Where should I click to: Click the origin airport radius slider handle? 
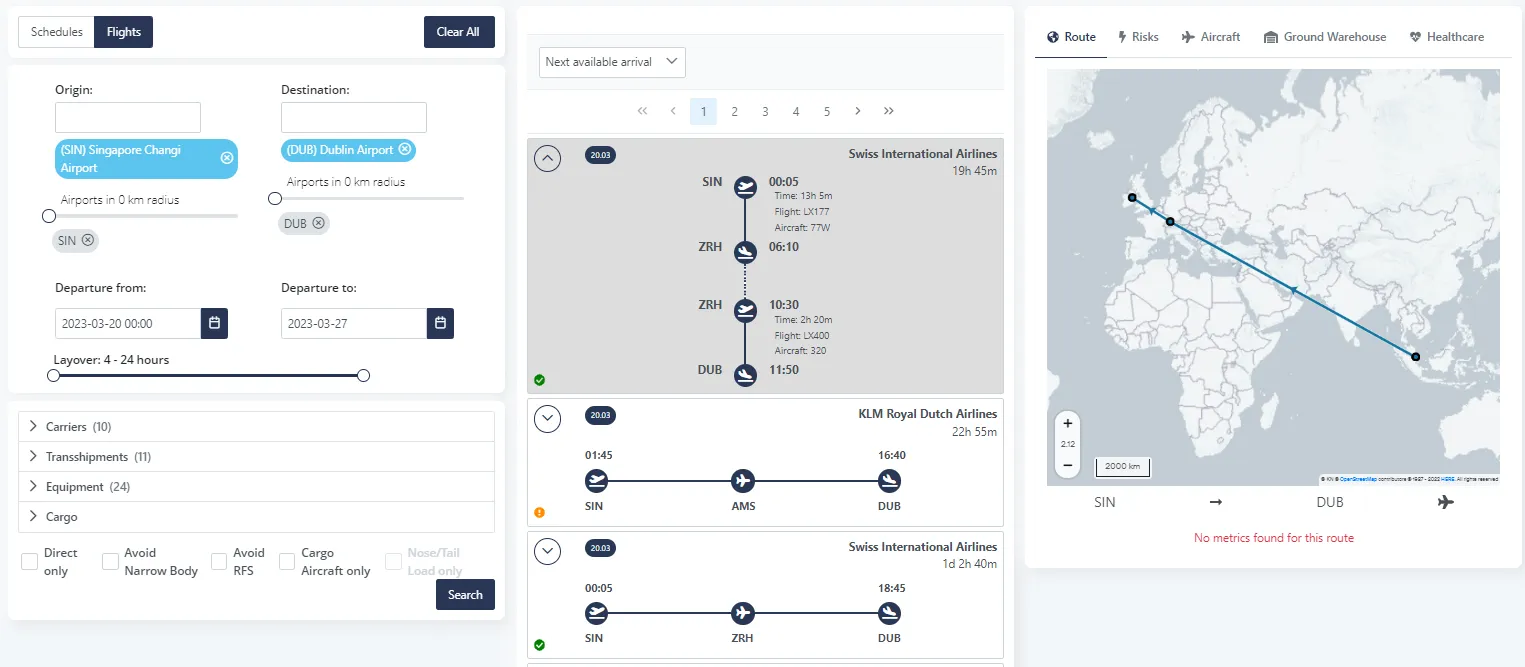tap(48, 216)
